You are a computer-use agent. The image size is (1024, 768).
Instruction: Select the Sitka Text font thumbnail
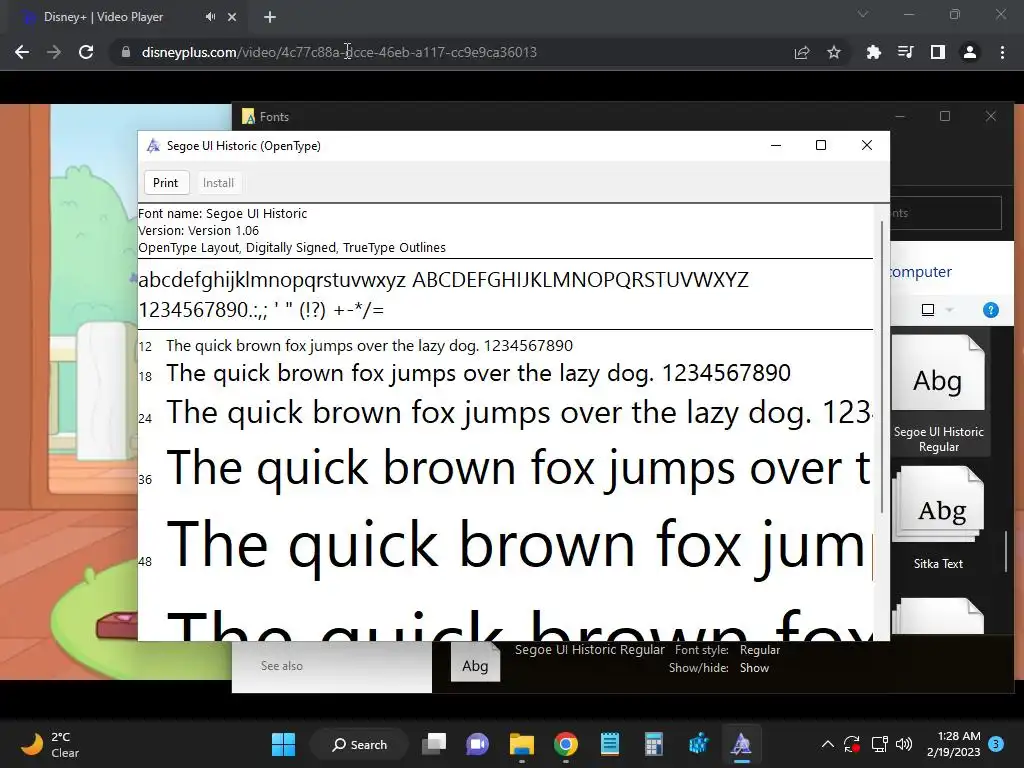[939, 519]
